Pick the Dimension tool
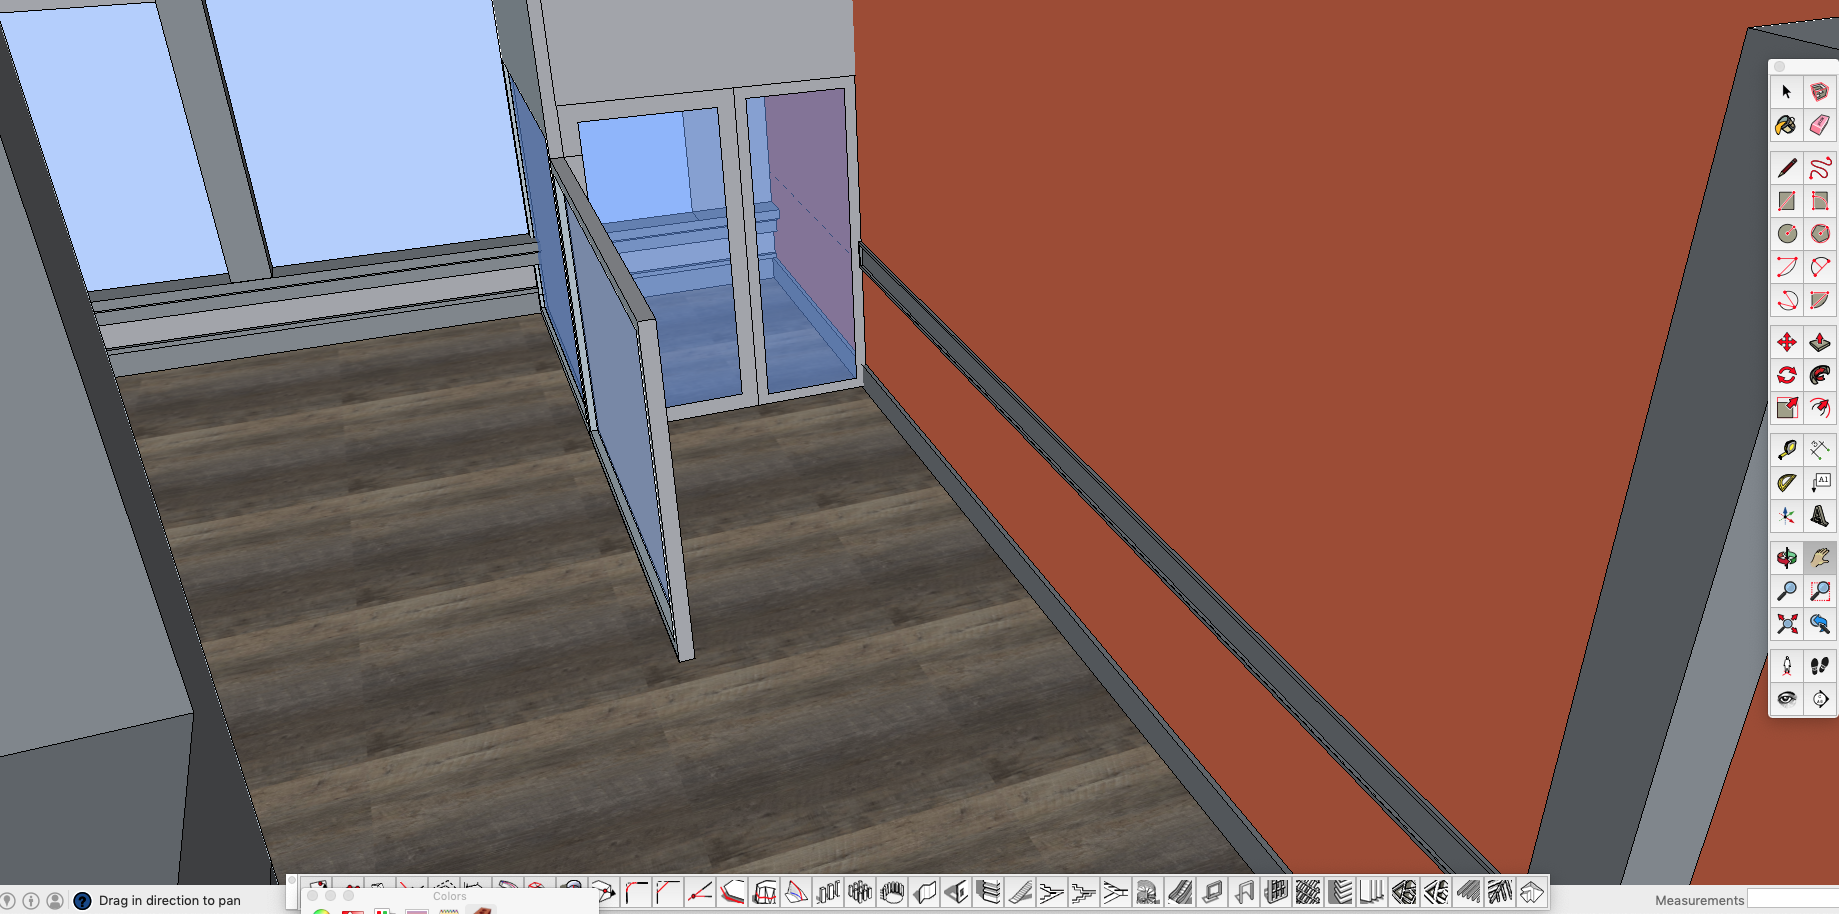The image size is (1839, 914). (x=1820, y=451)
